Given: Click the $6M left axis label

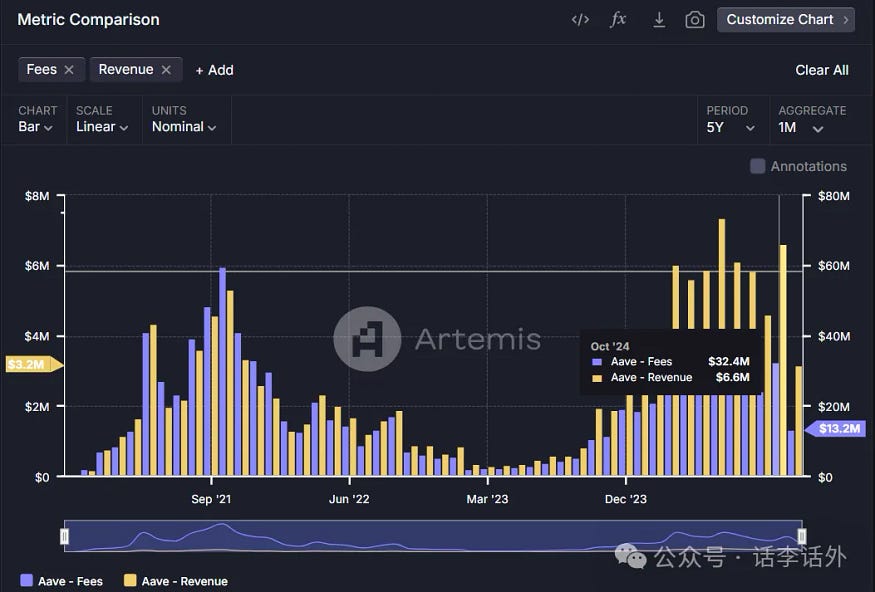Looking at the screenshot, I should (x=37, y=266).
